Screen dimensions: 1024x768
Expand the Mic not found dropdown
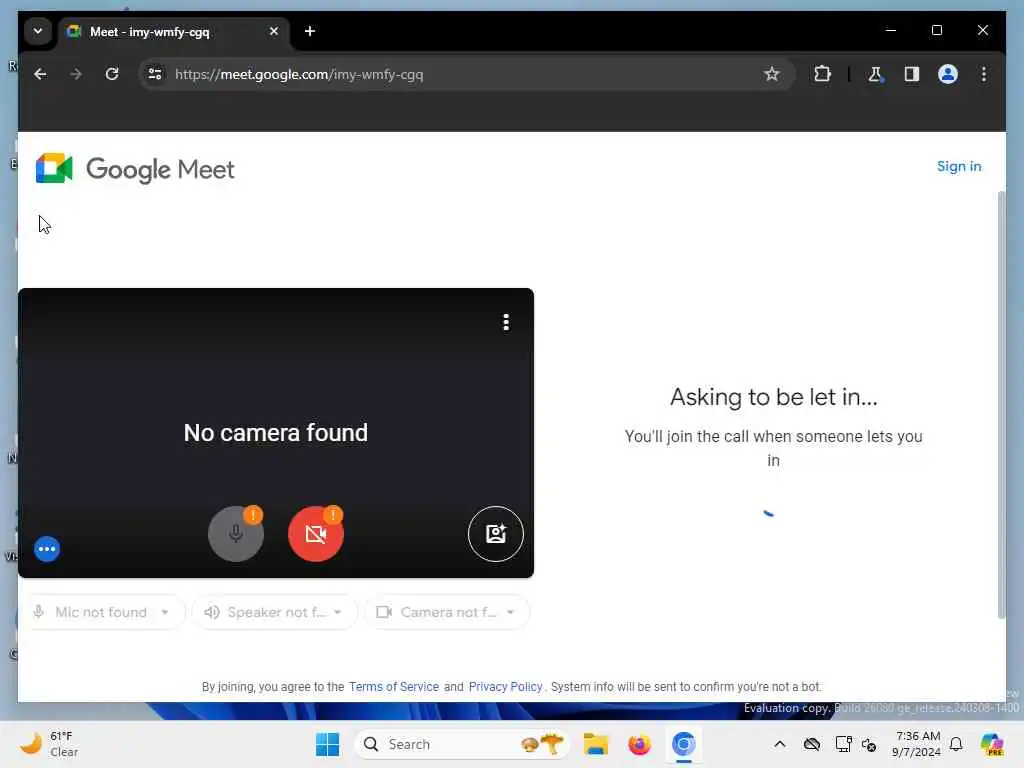click(103, 612)
